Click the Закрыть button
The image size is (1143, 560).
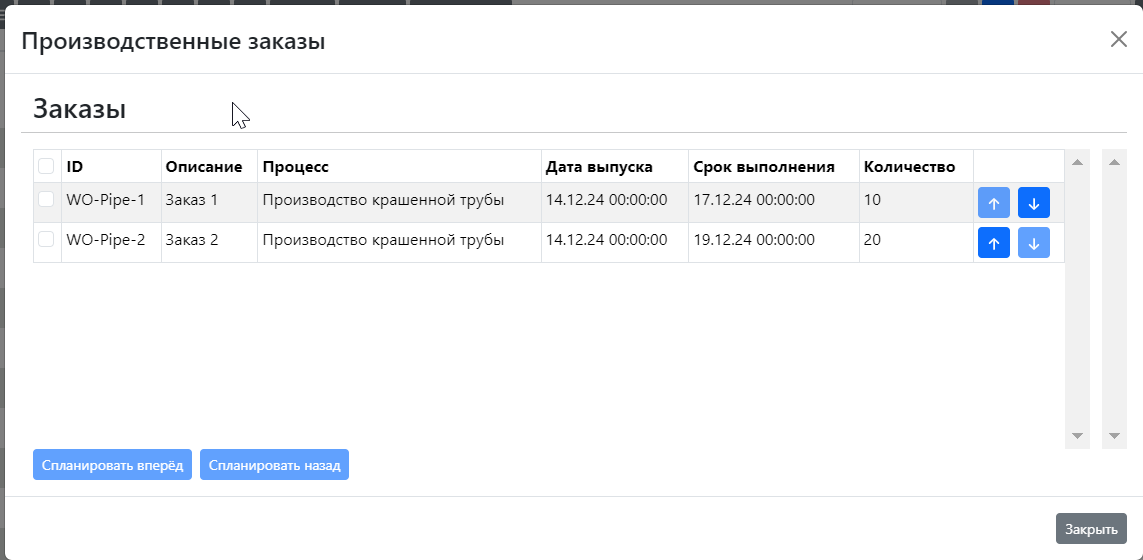1091,529
